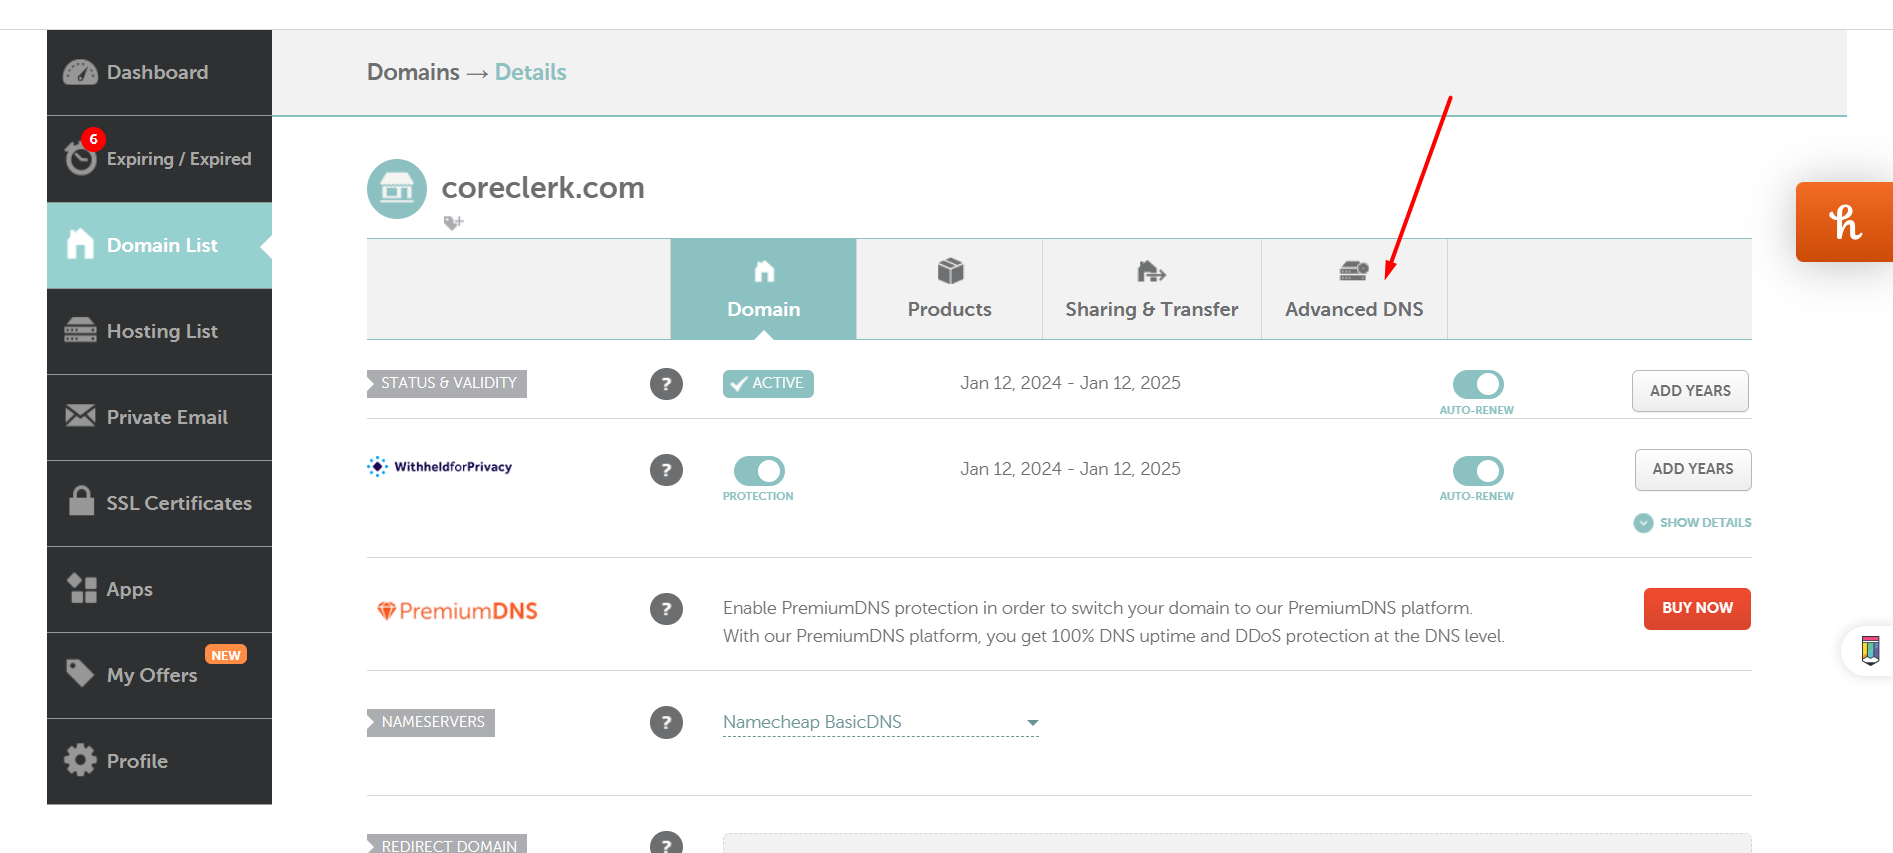1893x853 pixels.
Task: Go to Private Email section
Action: click(159, 417)
